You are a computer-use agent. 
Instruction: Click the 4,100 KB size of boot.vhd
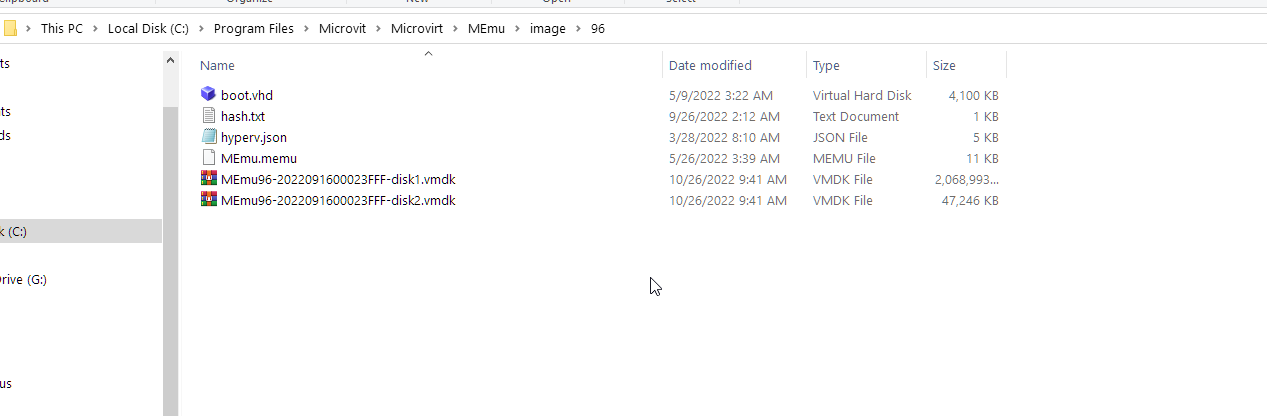974,95
